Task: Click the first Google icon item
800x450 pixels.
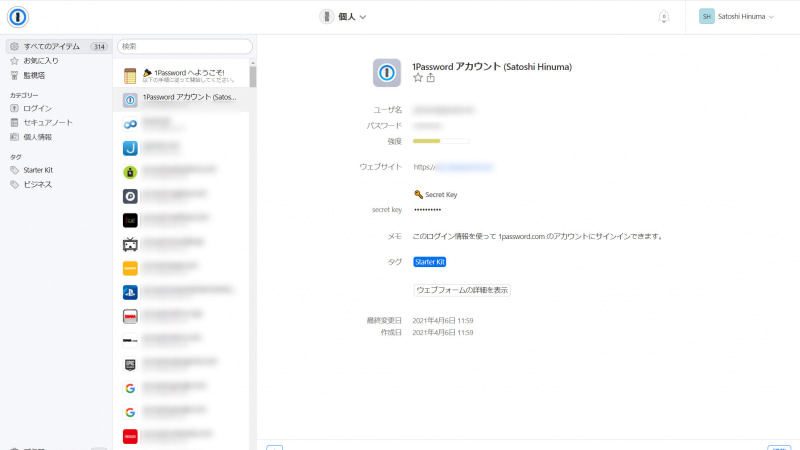Action: click(x=130, y=389)
